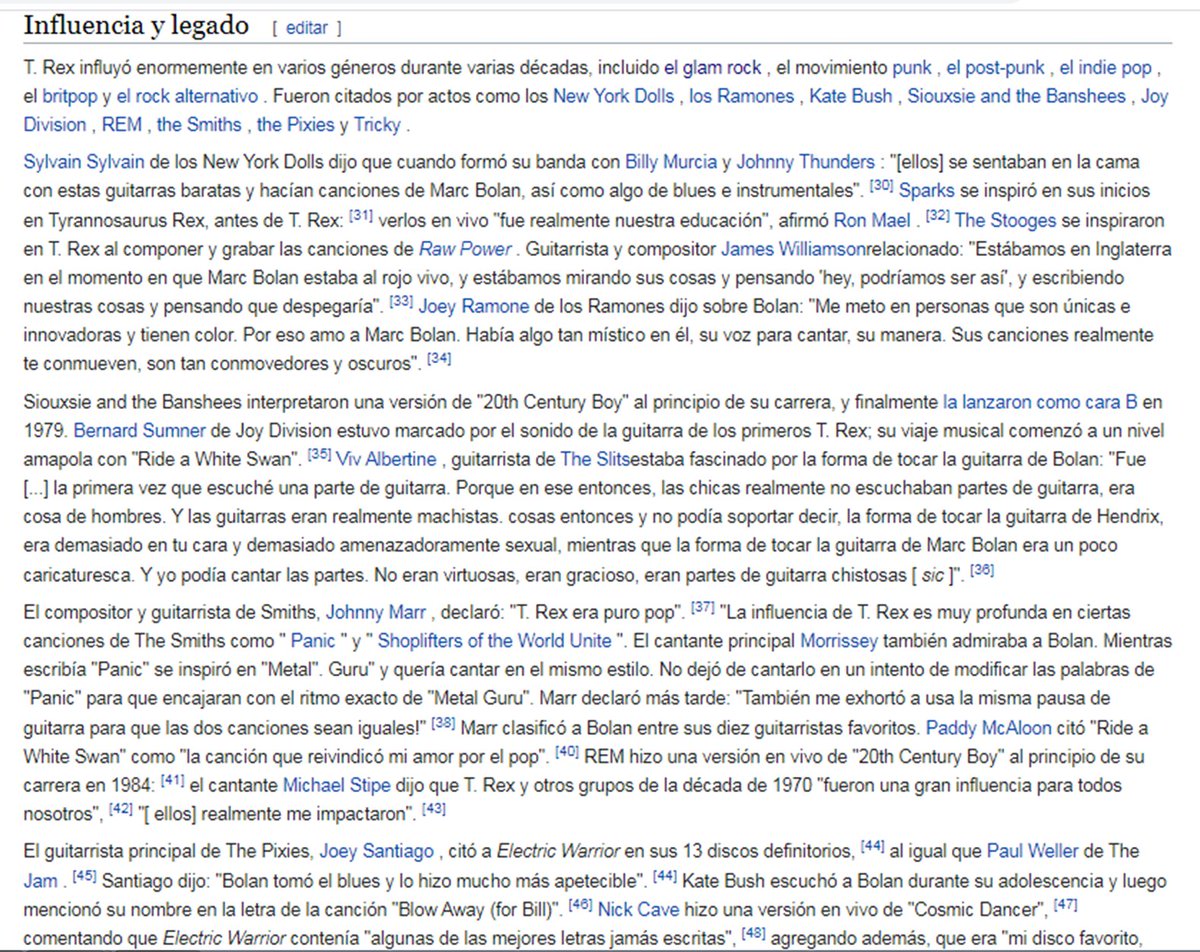Open the 'el indie pop' link
This screenshot has height=952, width=1200.
point(1106,69)
